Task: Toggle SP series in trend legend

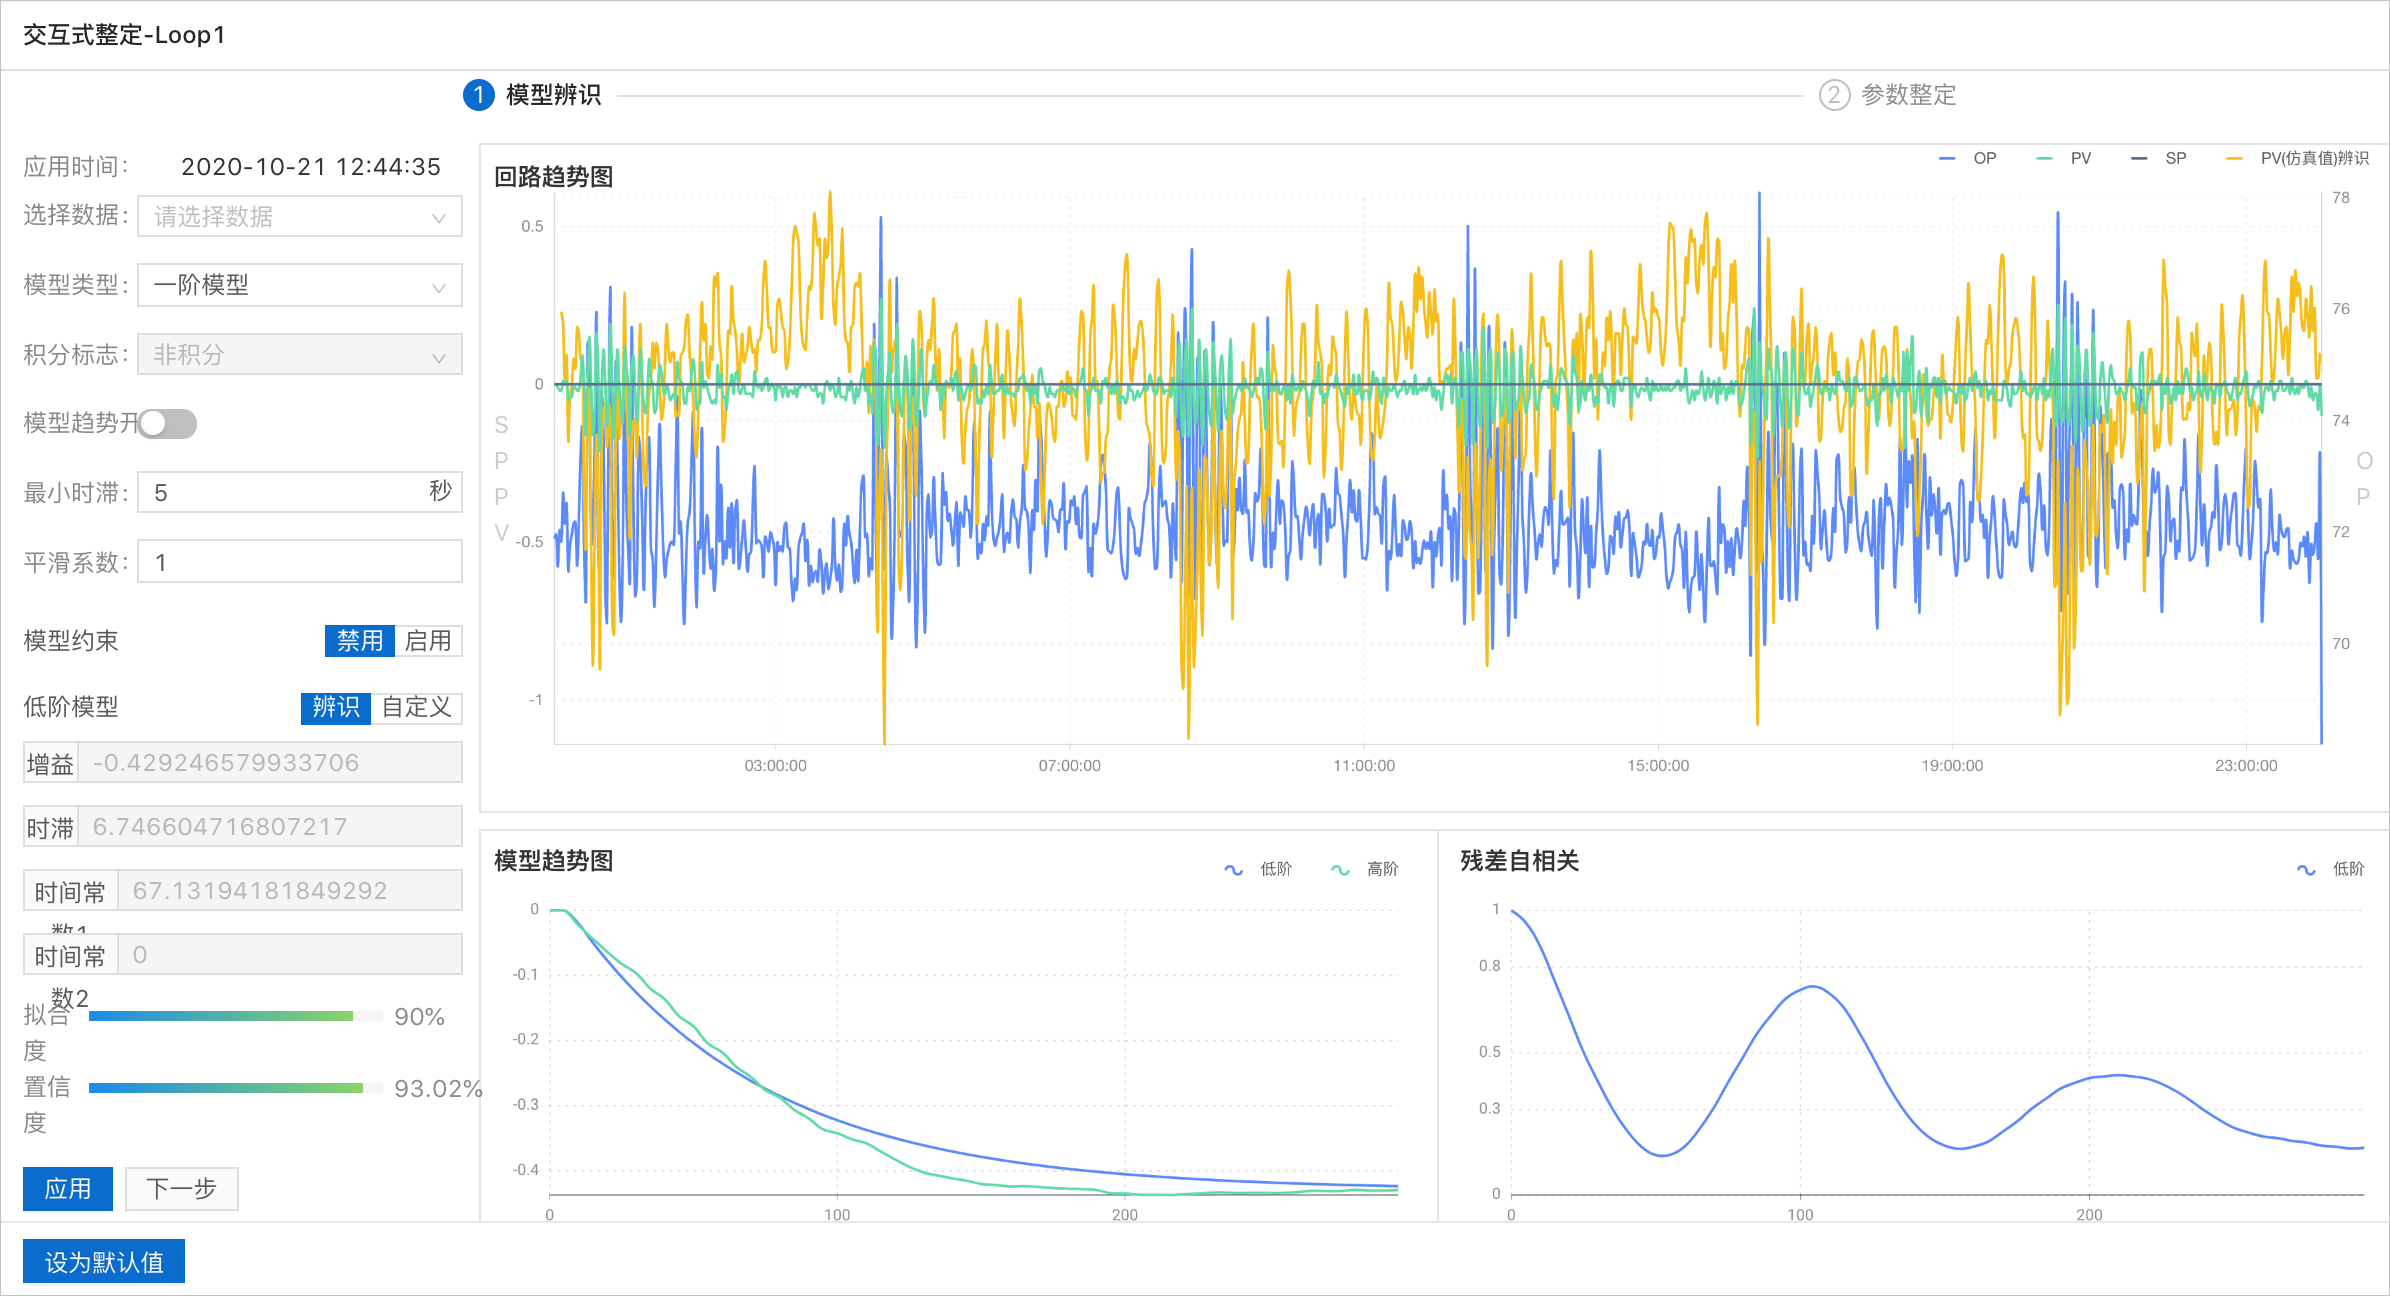Action: pos(2158,158)
